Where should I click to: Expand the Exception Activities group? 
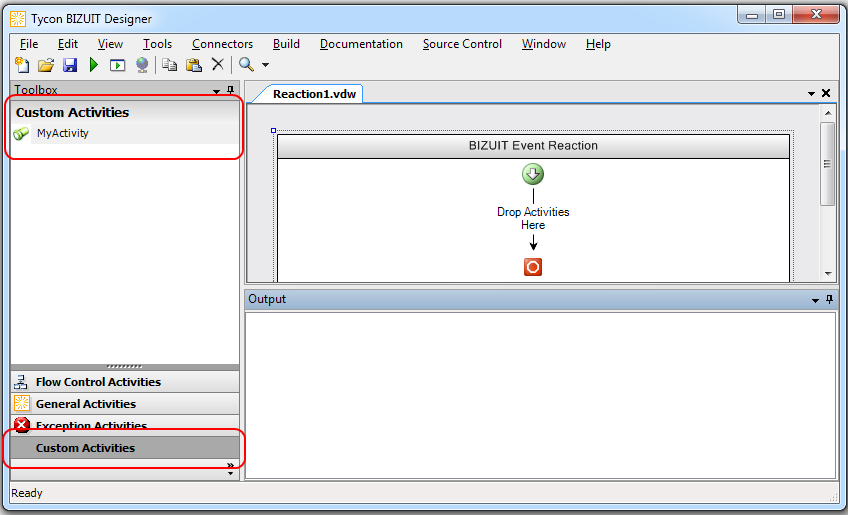coord(125,426)
